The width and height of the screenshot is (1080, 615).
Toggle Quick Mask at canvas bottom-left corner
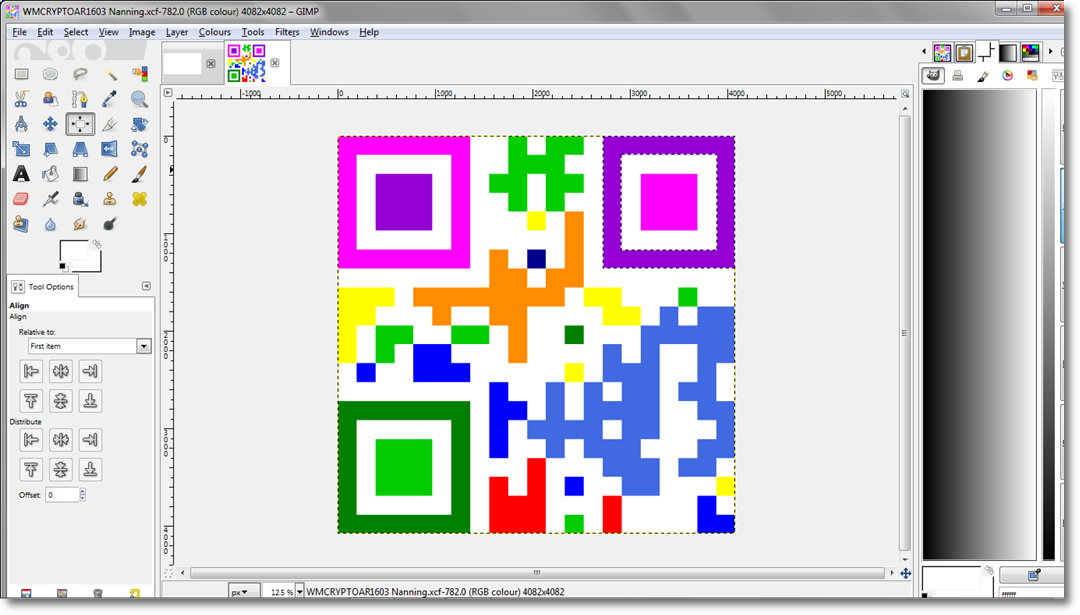pos(169,573)
